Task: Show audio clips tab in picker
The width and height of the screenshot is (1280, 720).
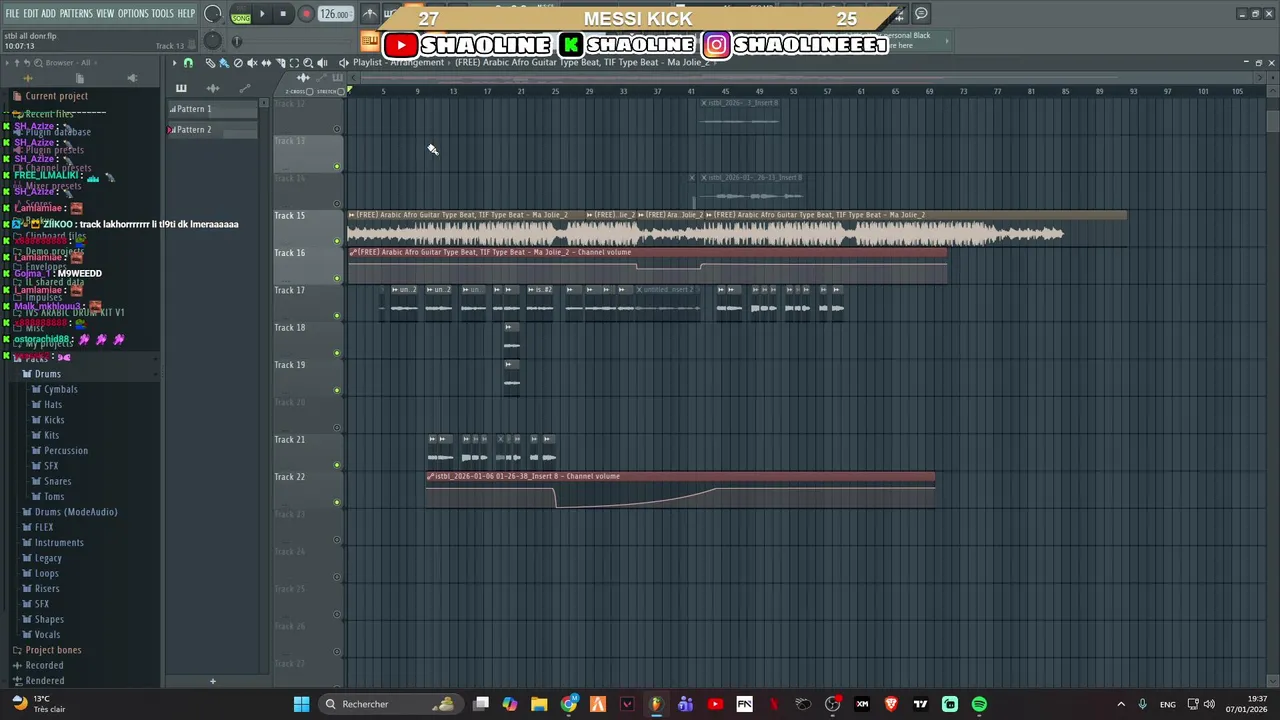Action: point(213,88)
